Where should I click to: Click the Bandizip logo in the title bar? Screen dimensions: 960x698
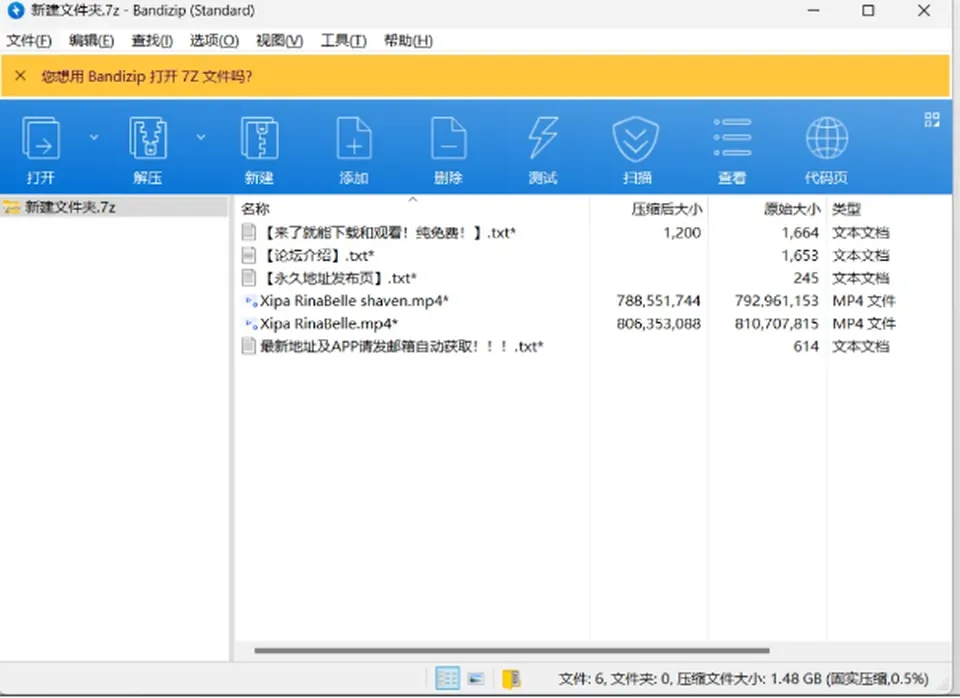point(15,10)
